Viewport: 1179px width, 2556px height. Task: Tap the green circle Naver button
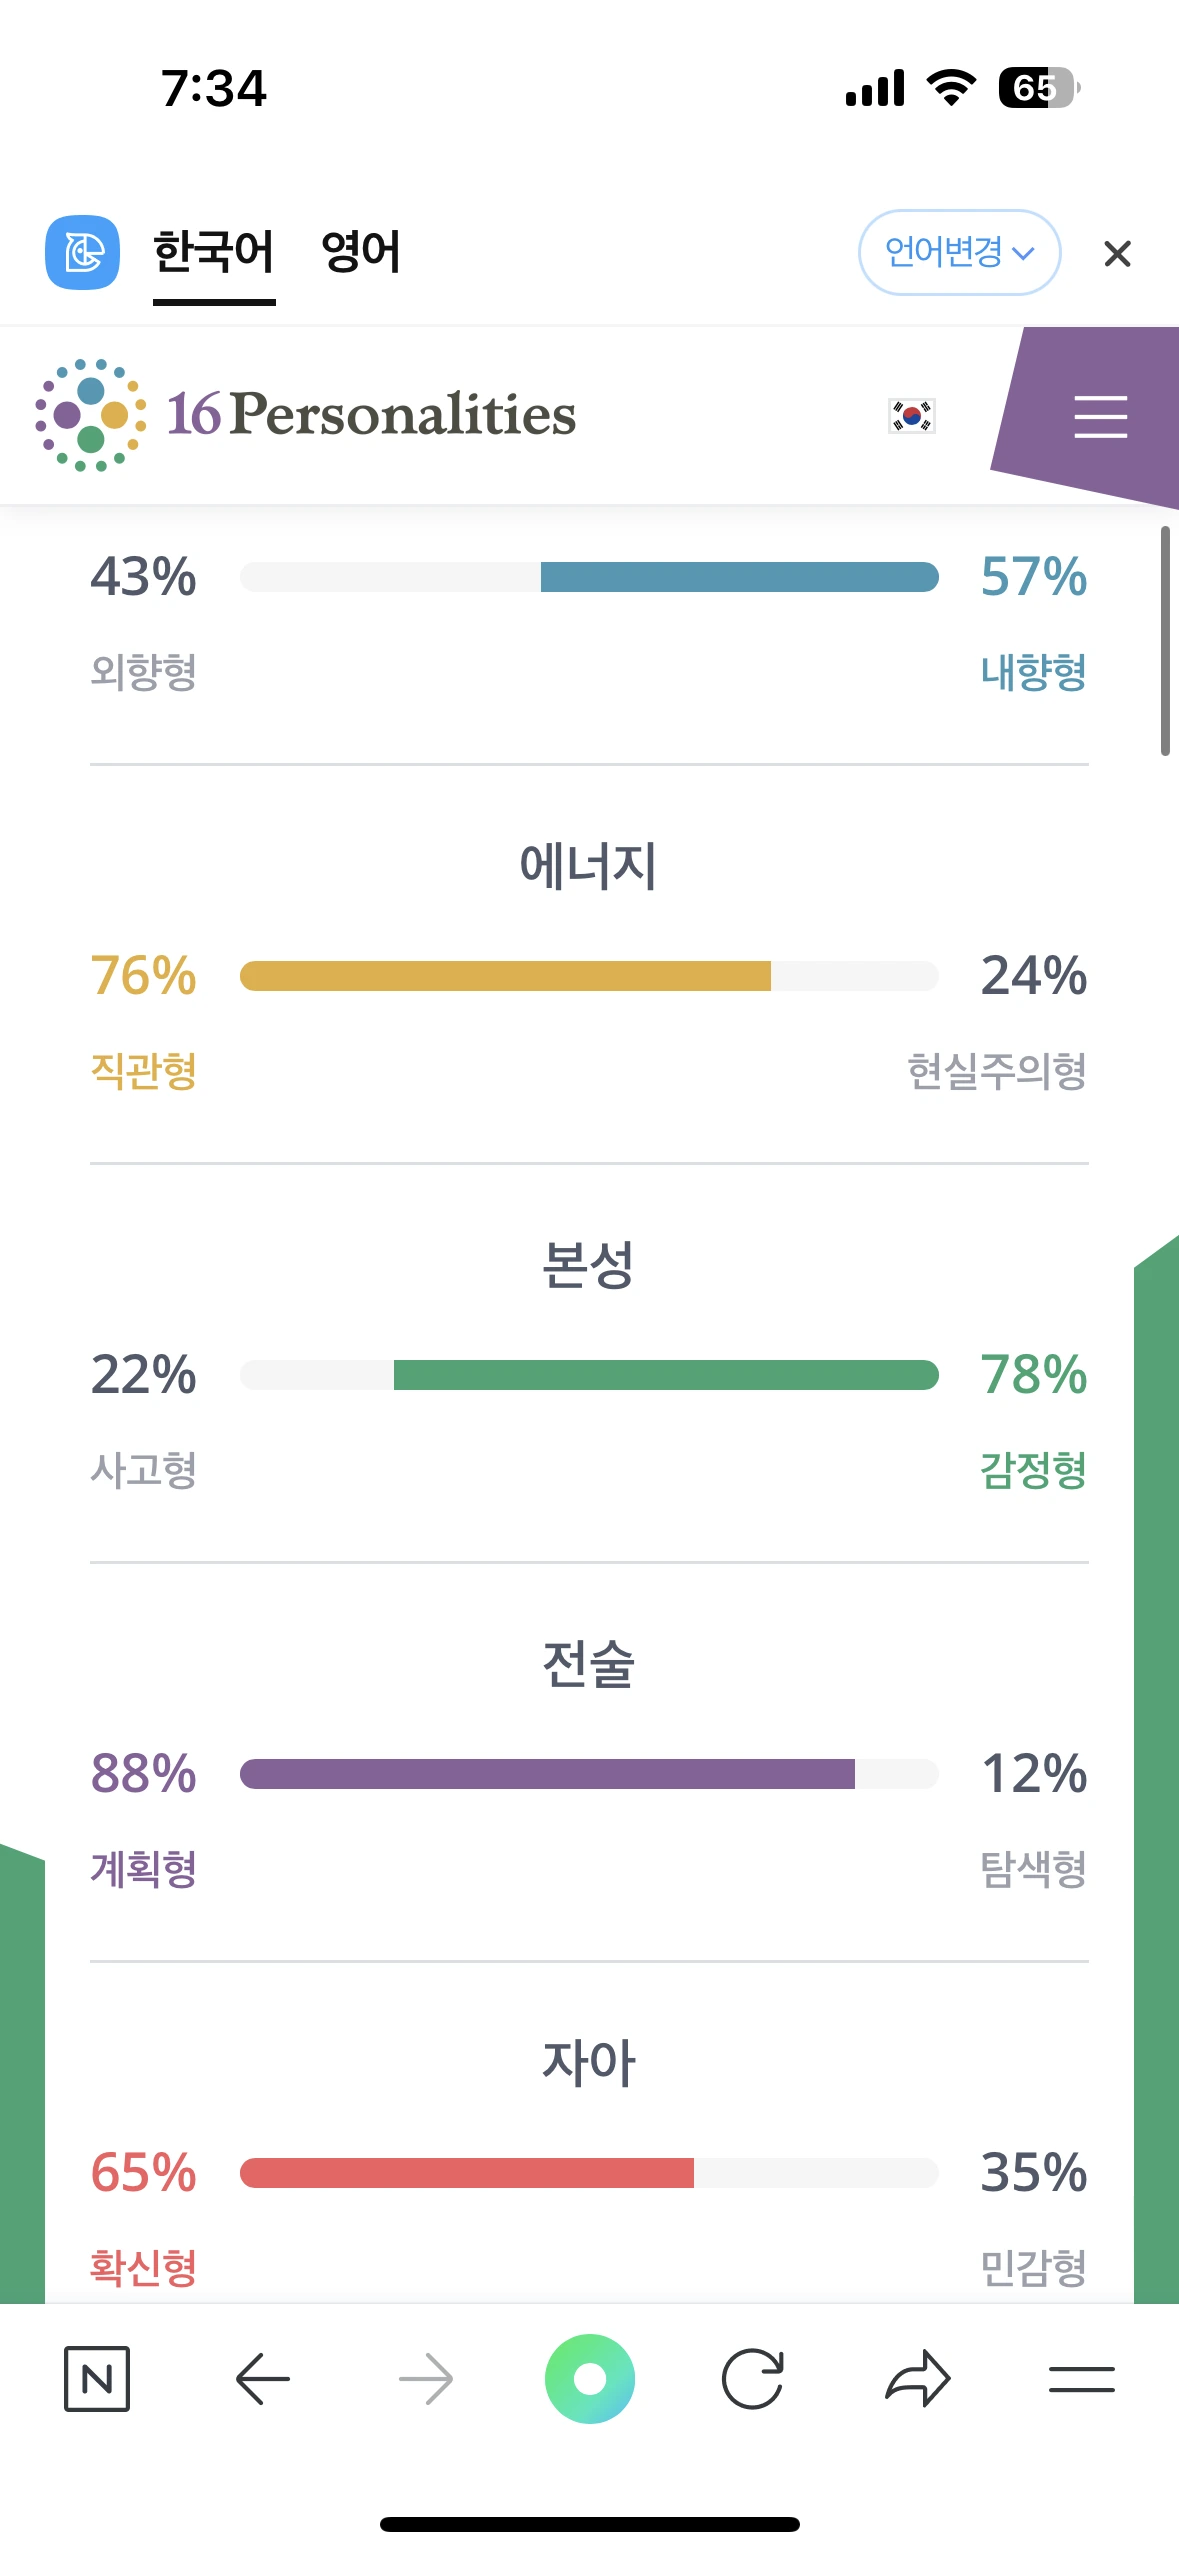point(590,2379)
